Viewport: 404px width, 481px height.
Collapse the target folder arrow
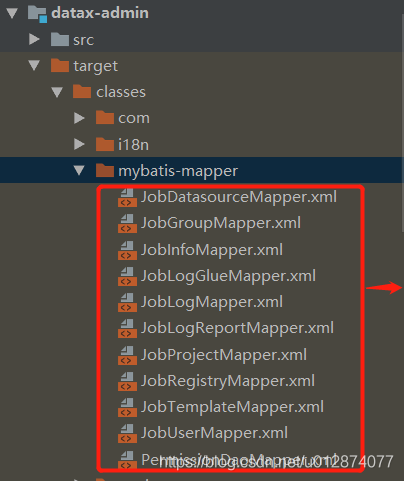34,65
